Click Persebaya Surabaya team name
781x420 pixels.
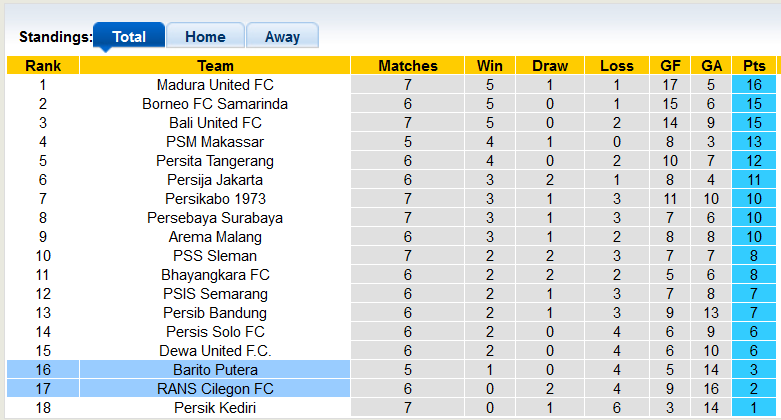(x=215, y=218)
